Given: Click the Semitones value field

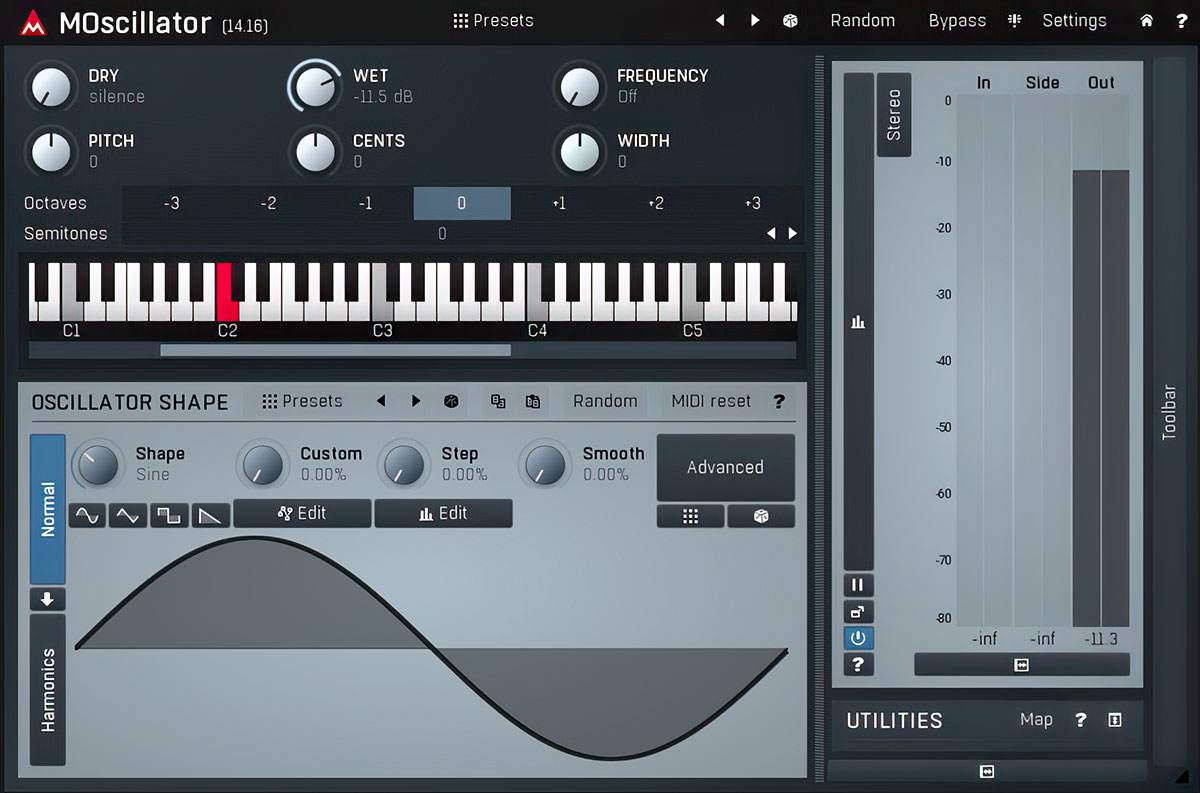Looking at the screenshot, I should [441, 233].
